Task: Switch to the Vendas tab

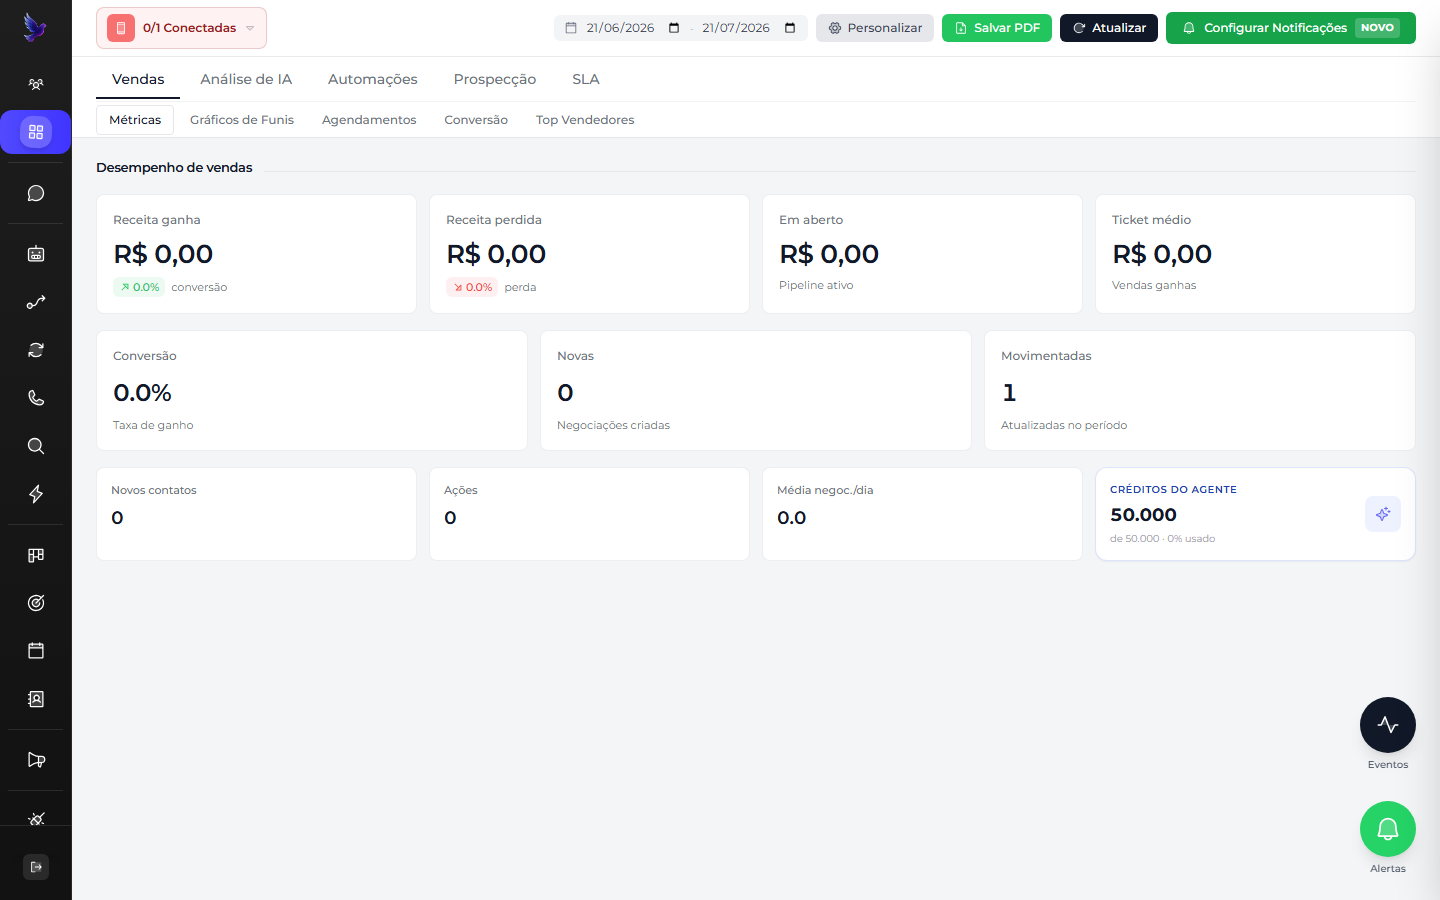Action: [x=138, y=79]
